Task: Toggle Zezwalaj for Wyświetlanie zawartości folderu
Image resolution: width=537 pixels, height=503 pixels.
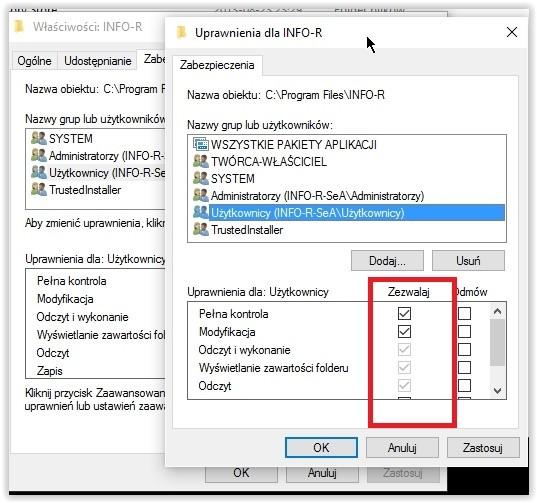Action: 404,368
